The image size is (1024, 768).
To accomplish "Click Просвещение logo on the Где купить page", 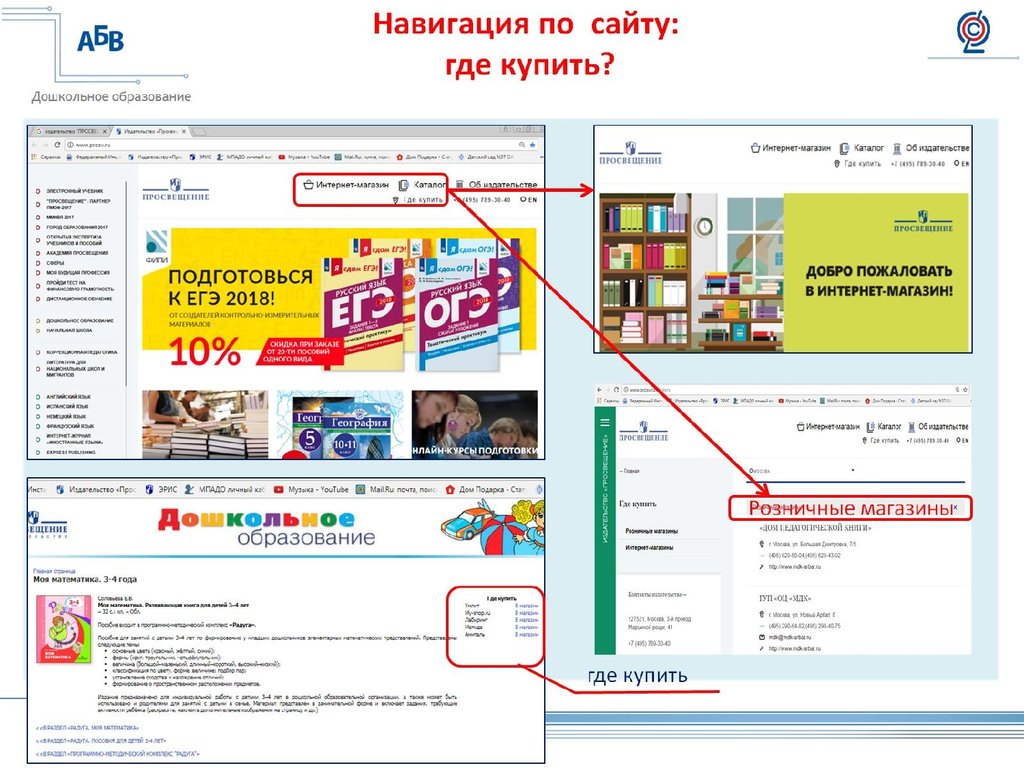I will click(x=643, y=432).
